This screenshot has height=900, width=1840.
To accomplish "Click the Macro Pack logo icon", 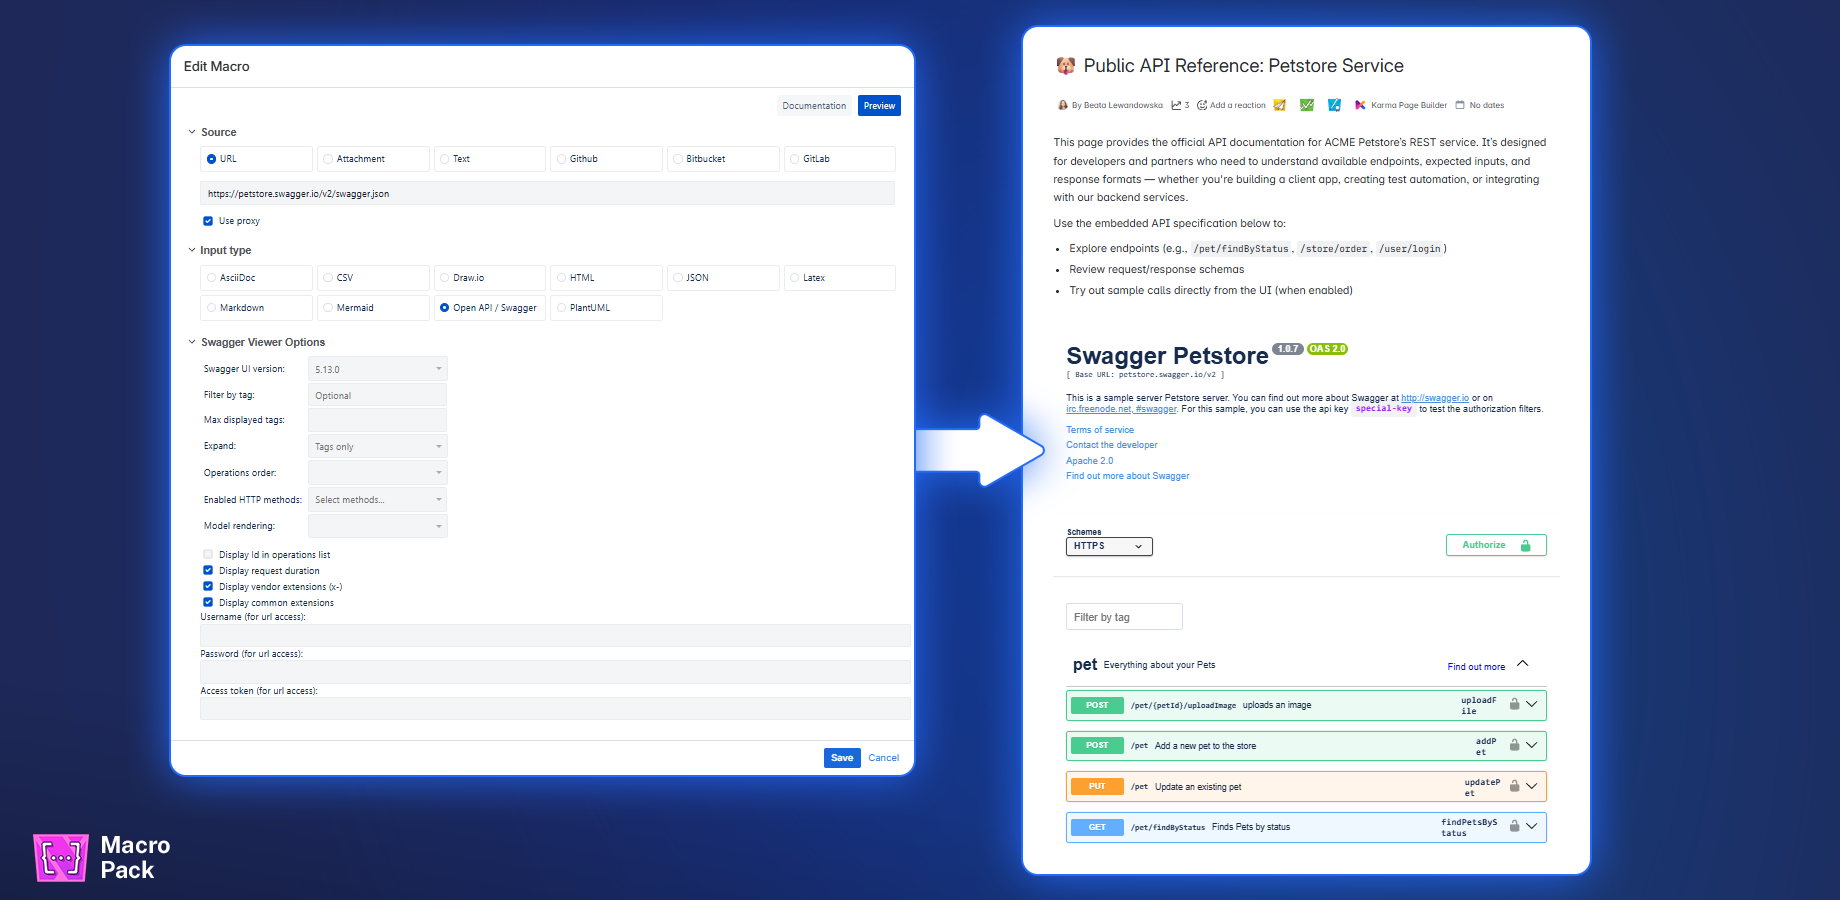I will pos(61,857).
